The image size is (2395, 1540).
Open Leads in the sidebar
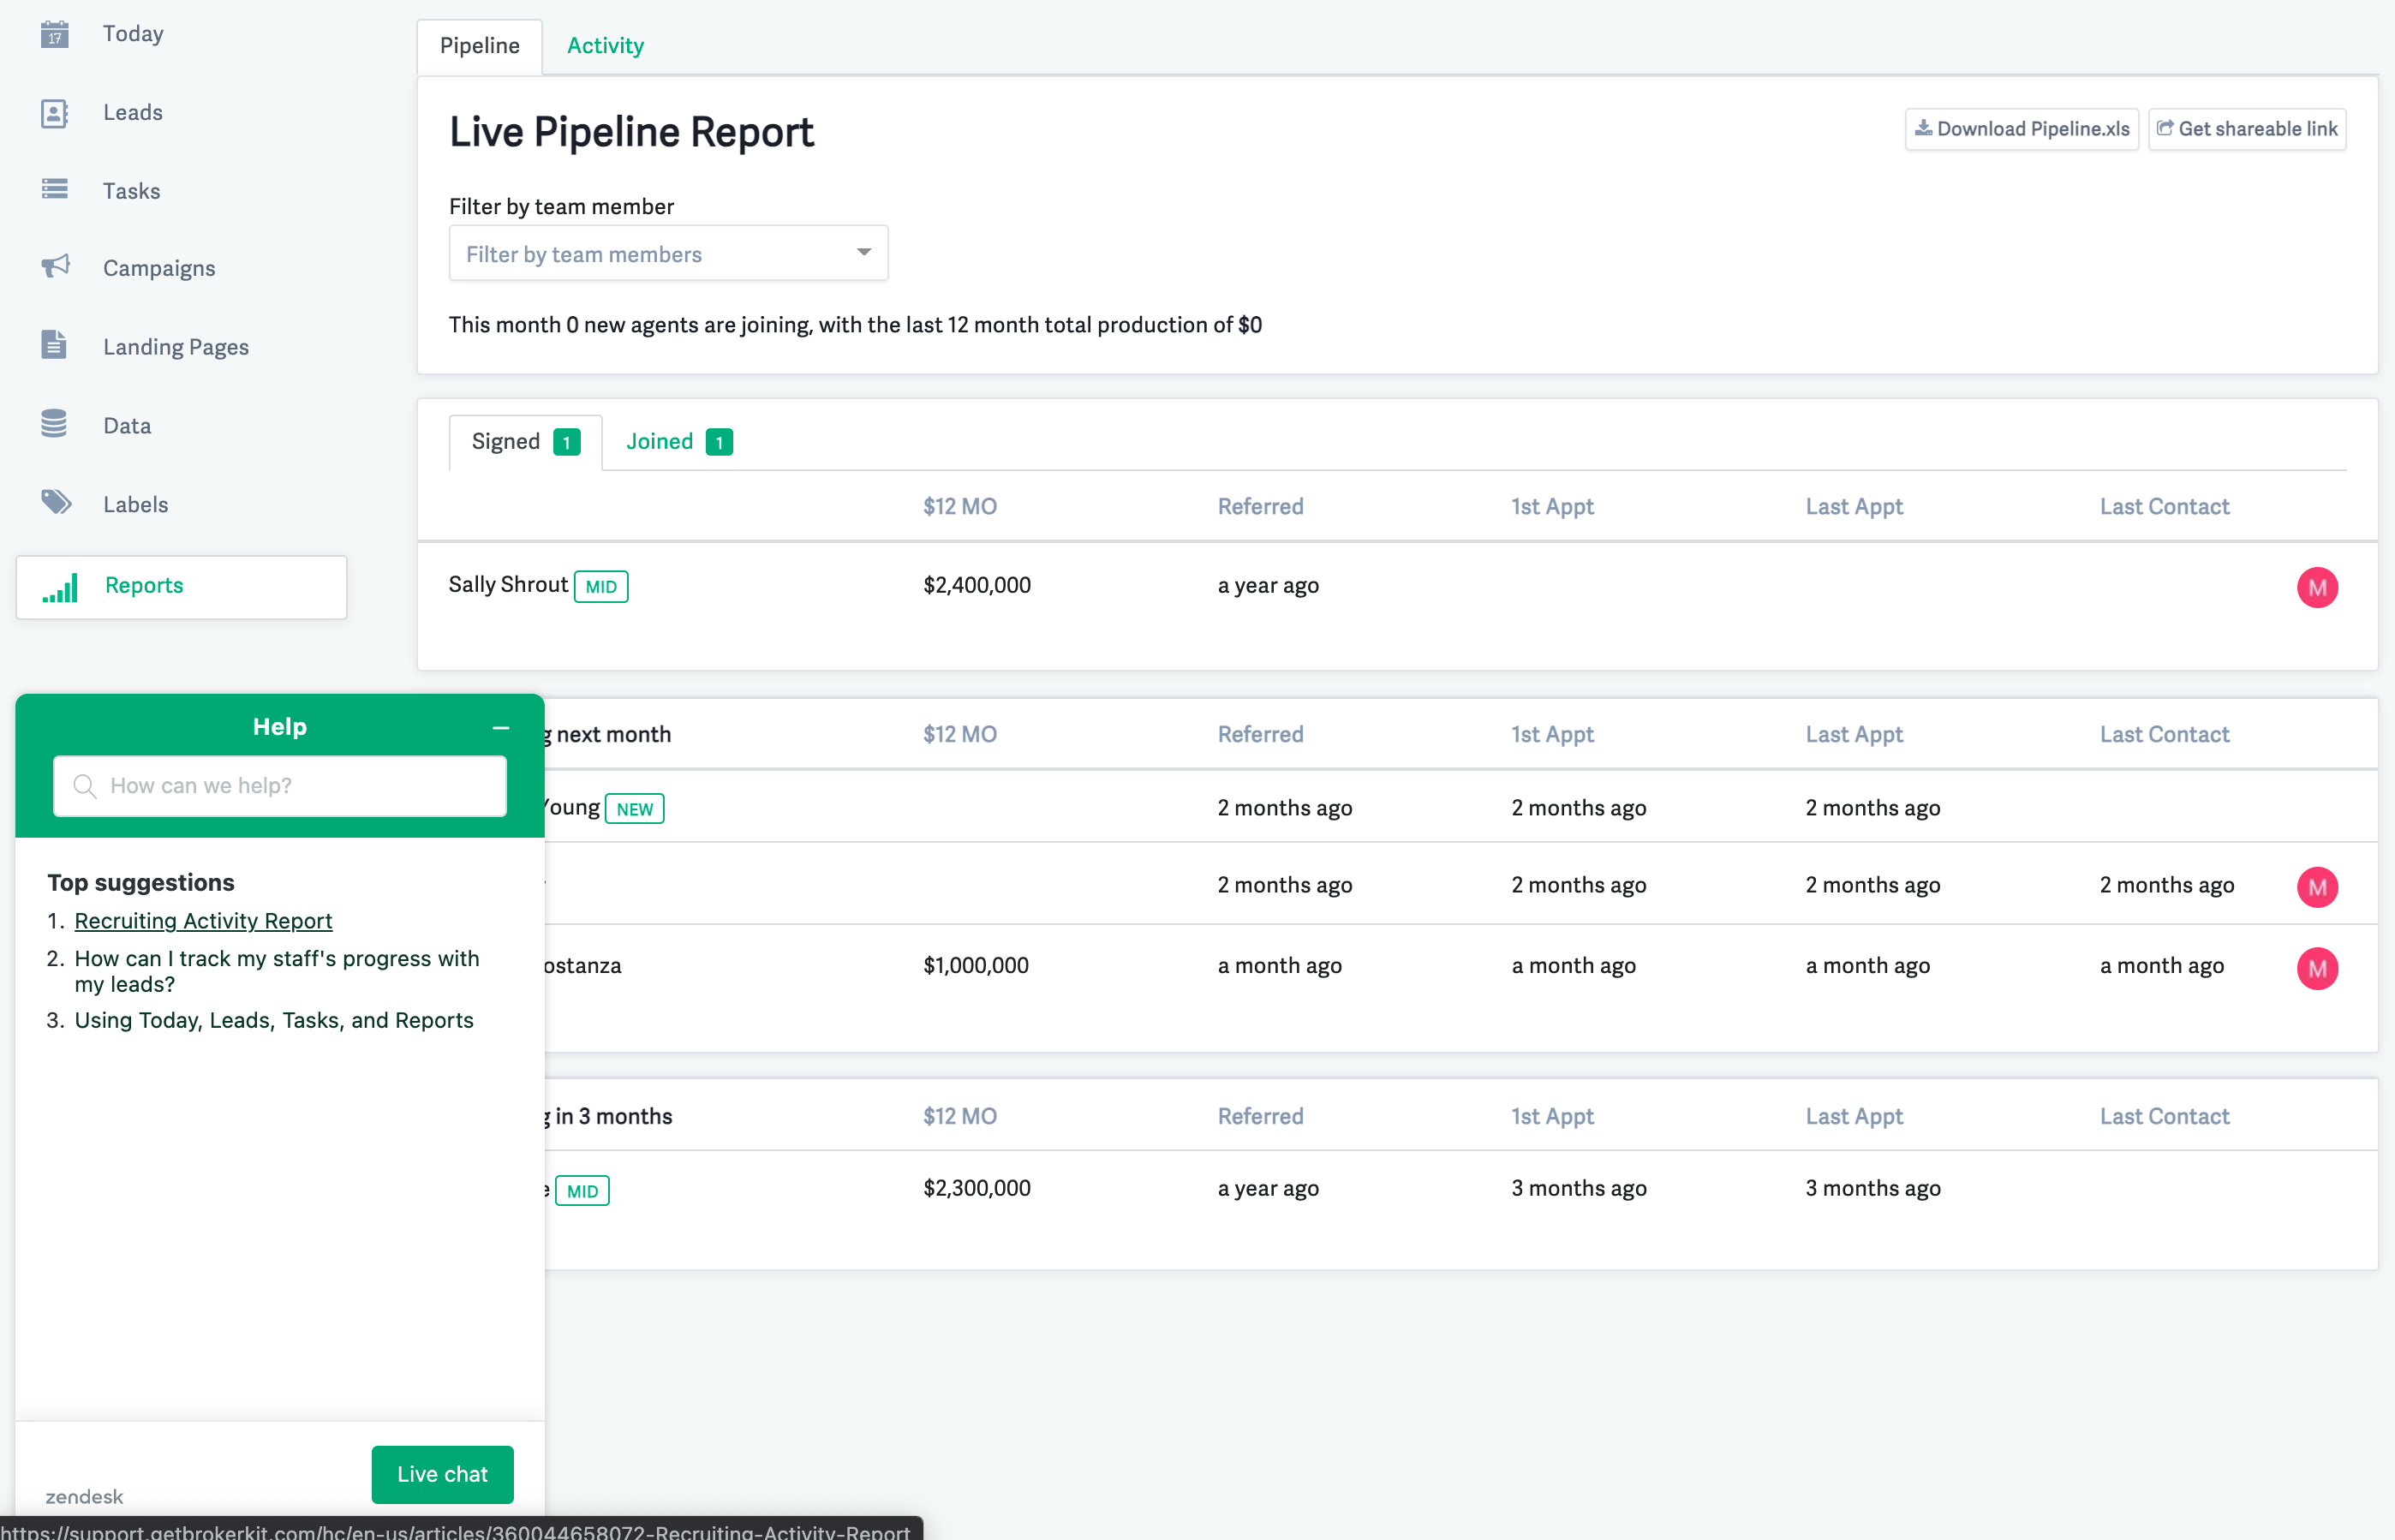133,112
